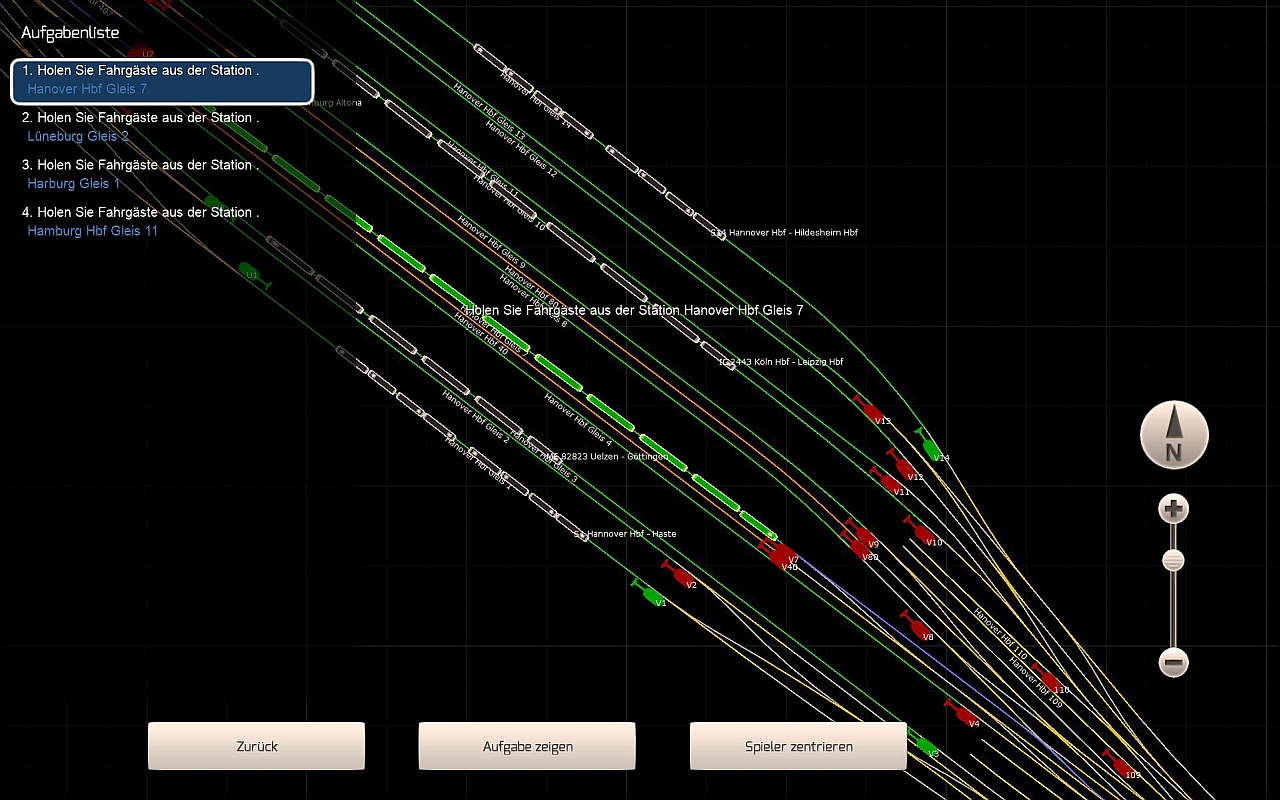Screen dimensions: 1280x800
Task: Click the Spieler zentrieren button
Action: pos(798,746)
